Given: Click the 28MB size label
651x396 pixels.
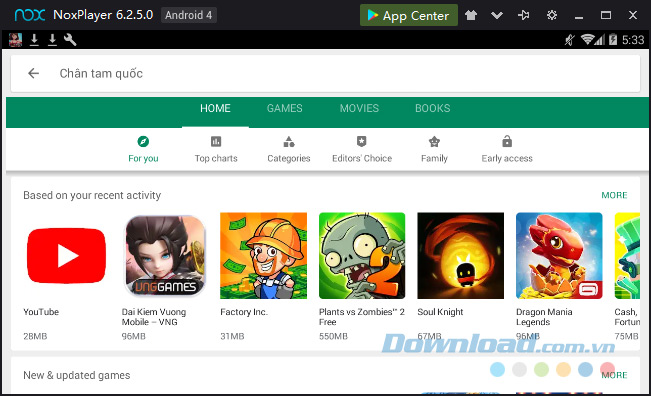Looking at the screenshot, I should click(35, 336).
